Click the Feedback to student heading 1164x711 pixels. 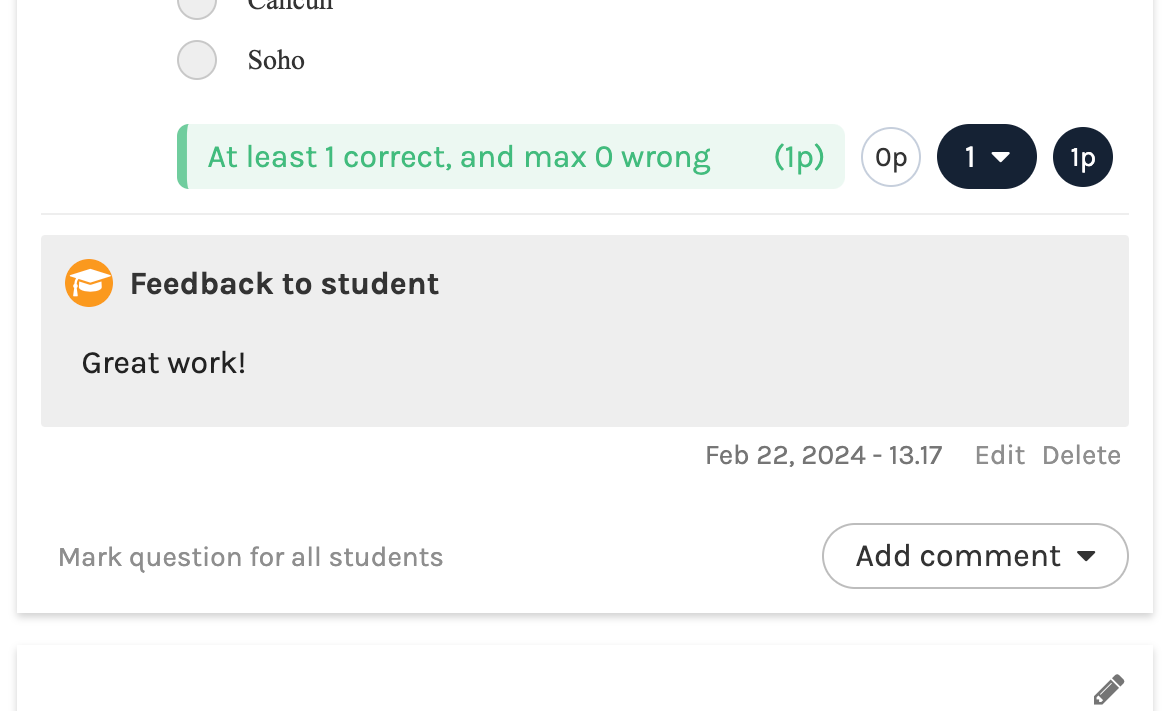coord(284,283)
